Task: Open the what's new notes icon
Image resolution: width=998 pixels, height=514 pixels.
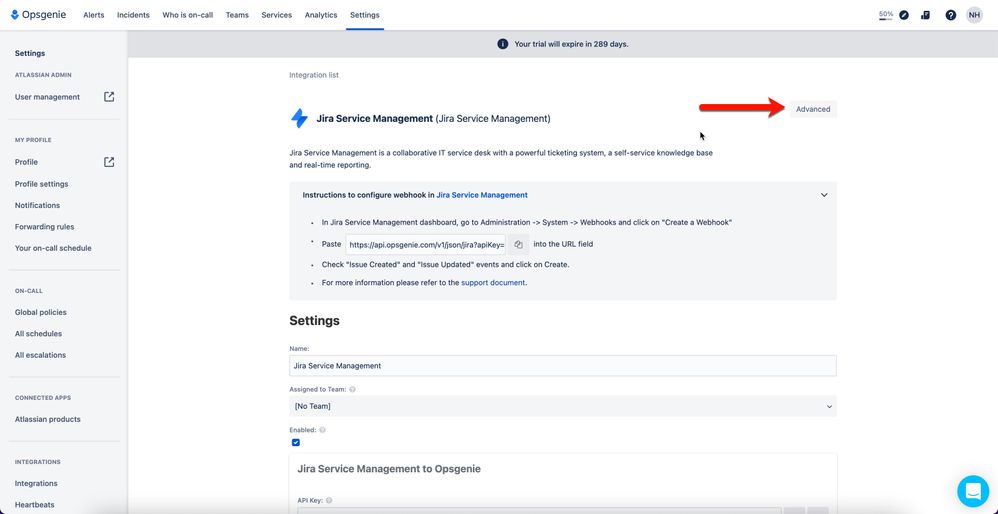Action: click(925, 15)
